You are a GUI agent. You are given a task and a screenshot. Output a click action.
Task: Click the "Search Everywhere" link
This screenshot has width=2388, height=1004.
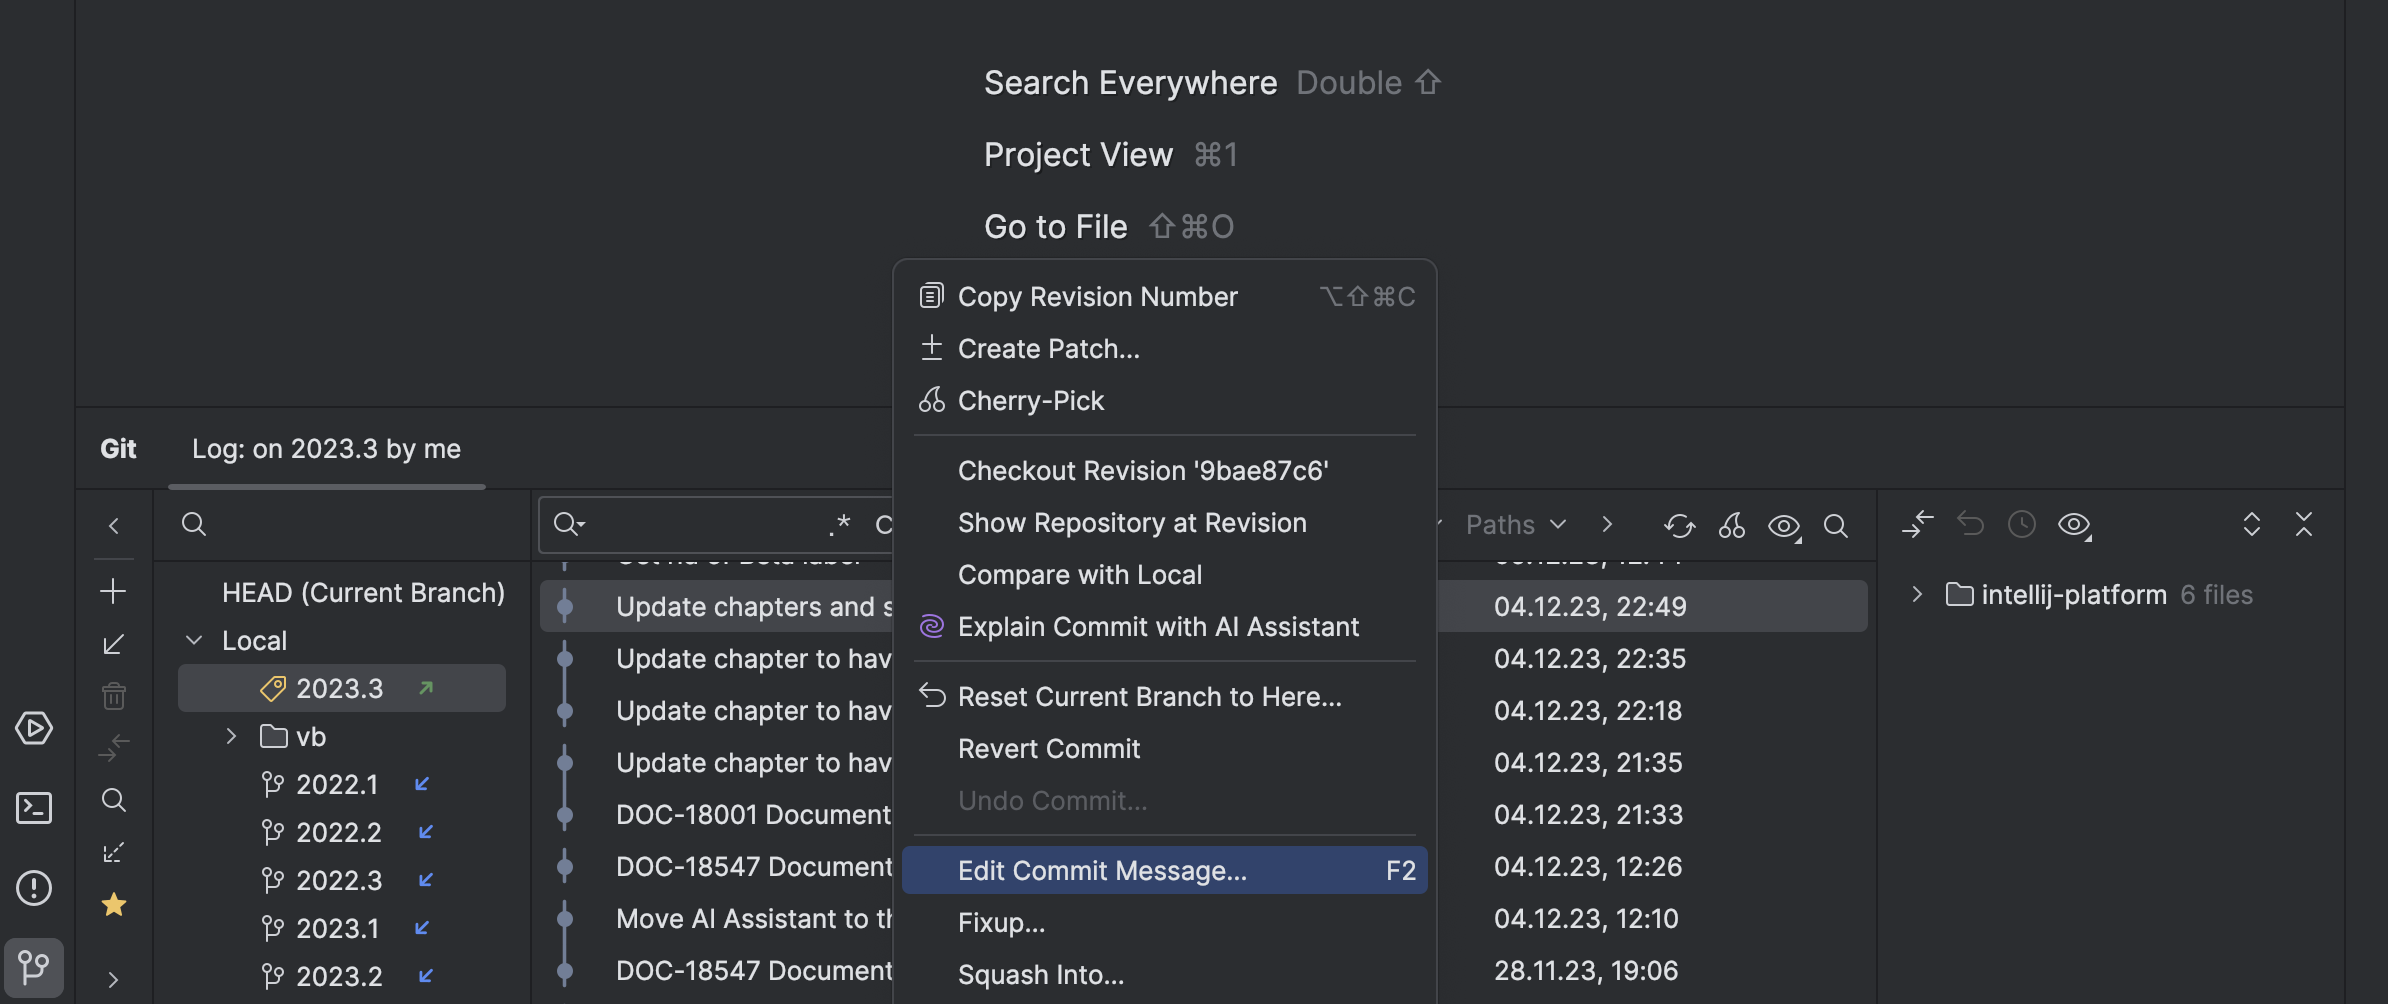pos(1129,82)
